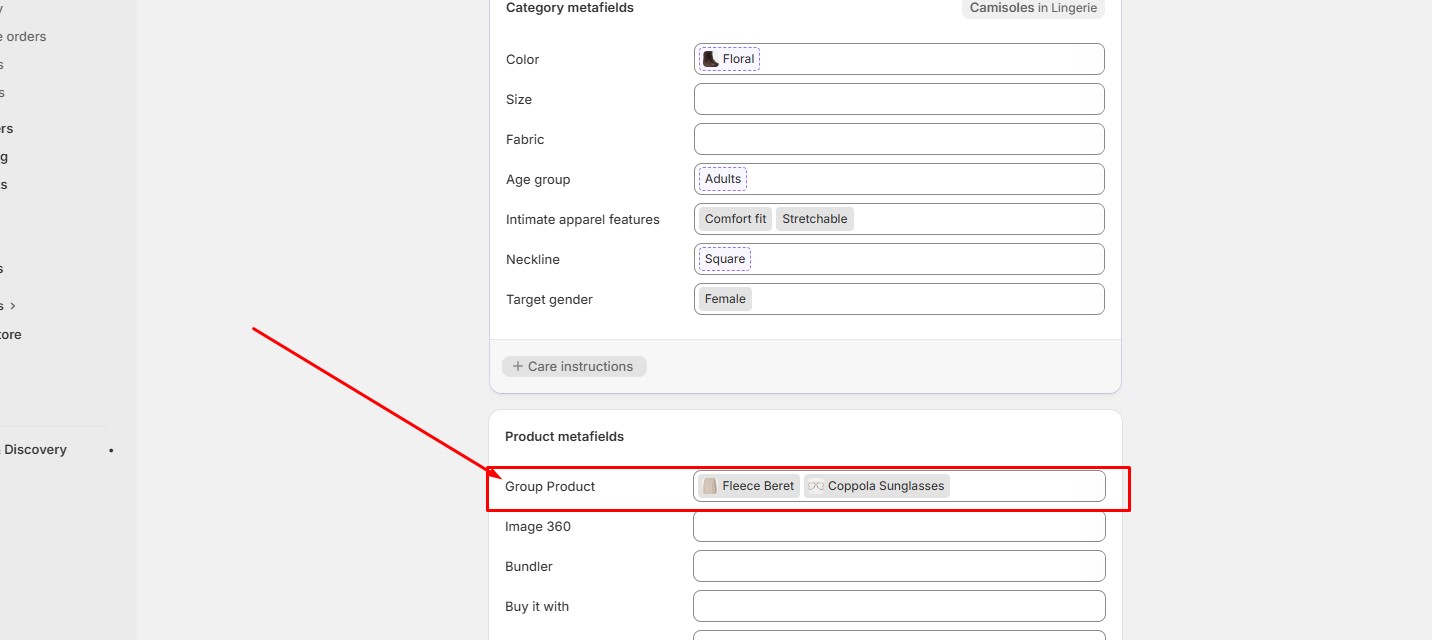Click the Bundler input field
The image size is (1432, 640).
[x=899, y=566]
